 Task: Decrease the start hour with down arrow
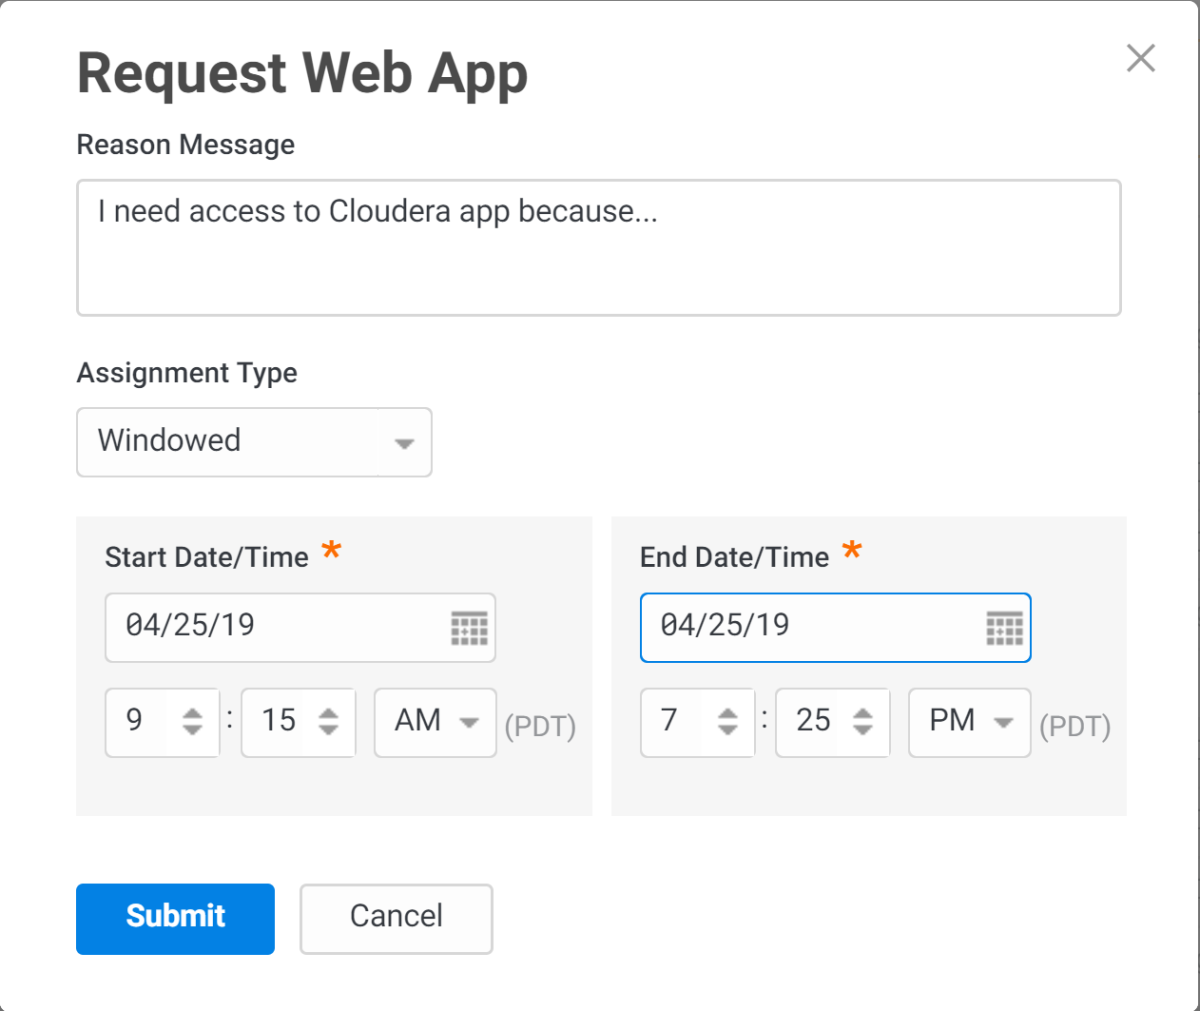pyautogui.click(x=192, y=730)
